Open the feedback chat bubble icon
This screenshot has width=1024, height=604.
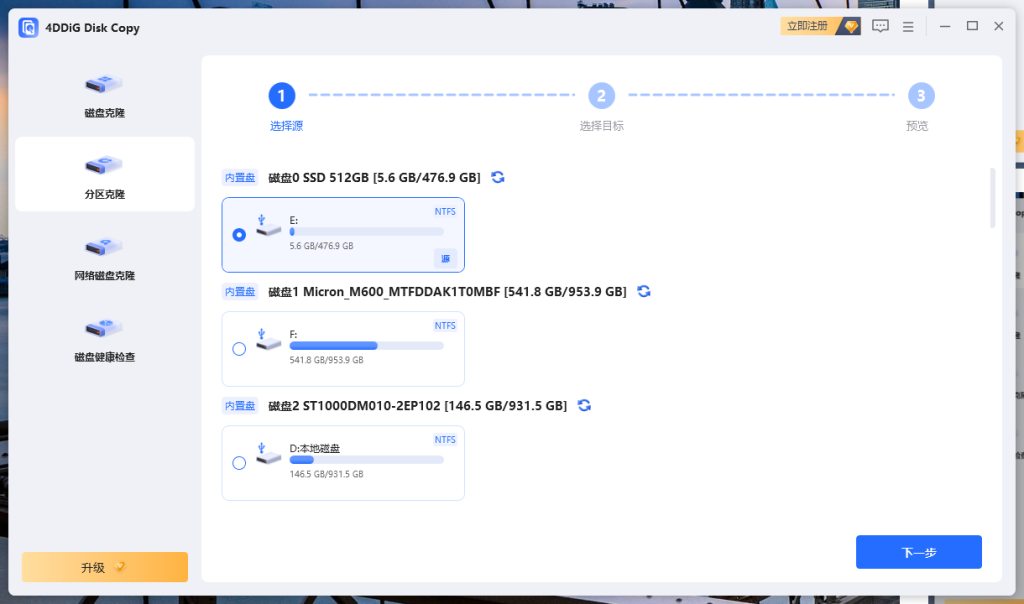(x=880, y=27)
